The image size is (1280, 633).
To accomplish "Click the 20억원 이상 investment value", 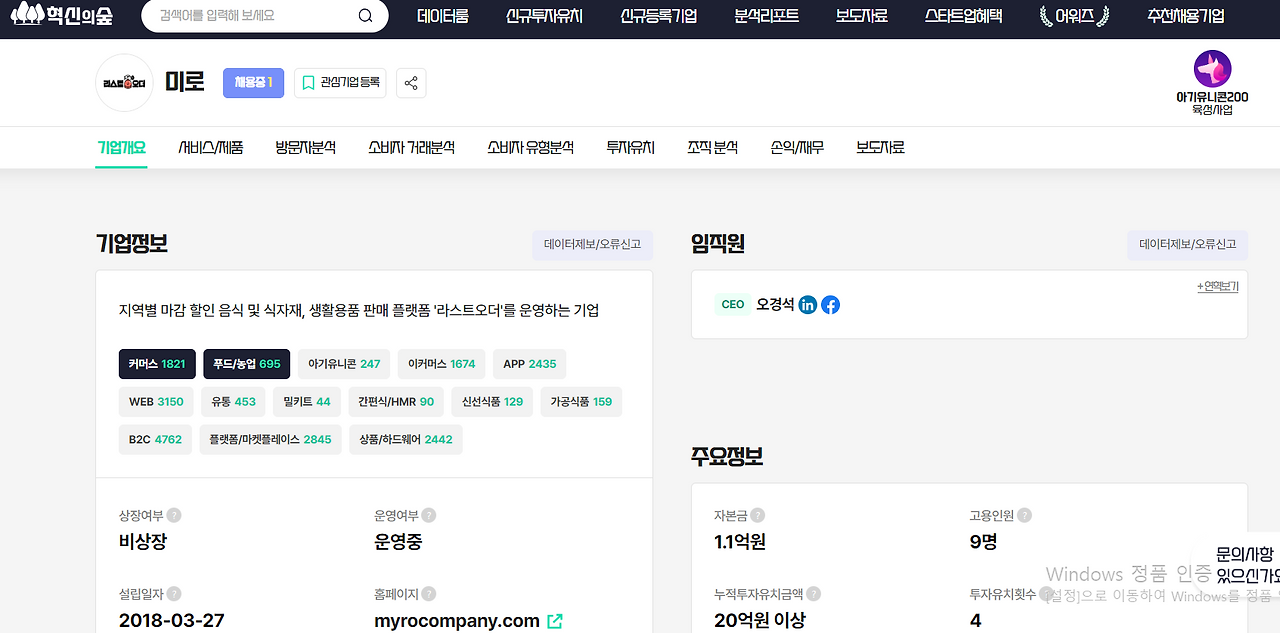I will pyautogui.click(x=760, y=621).
